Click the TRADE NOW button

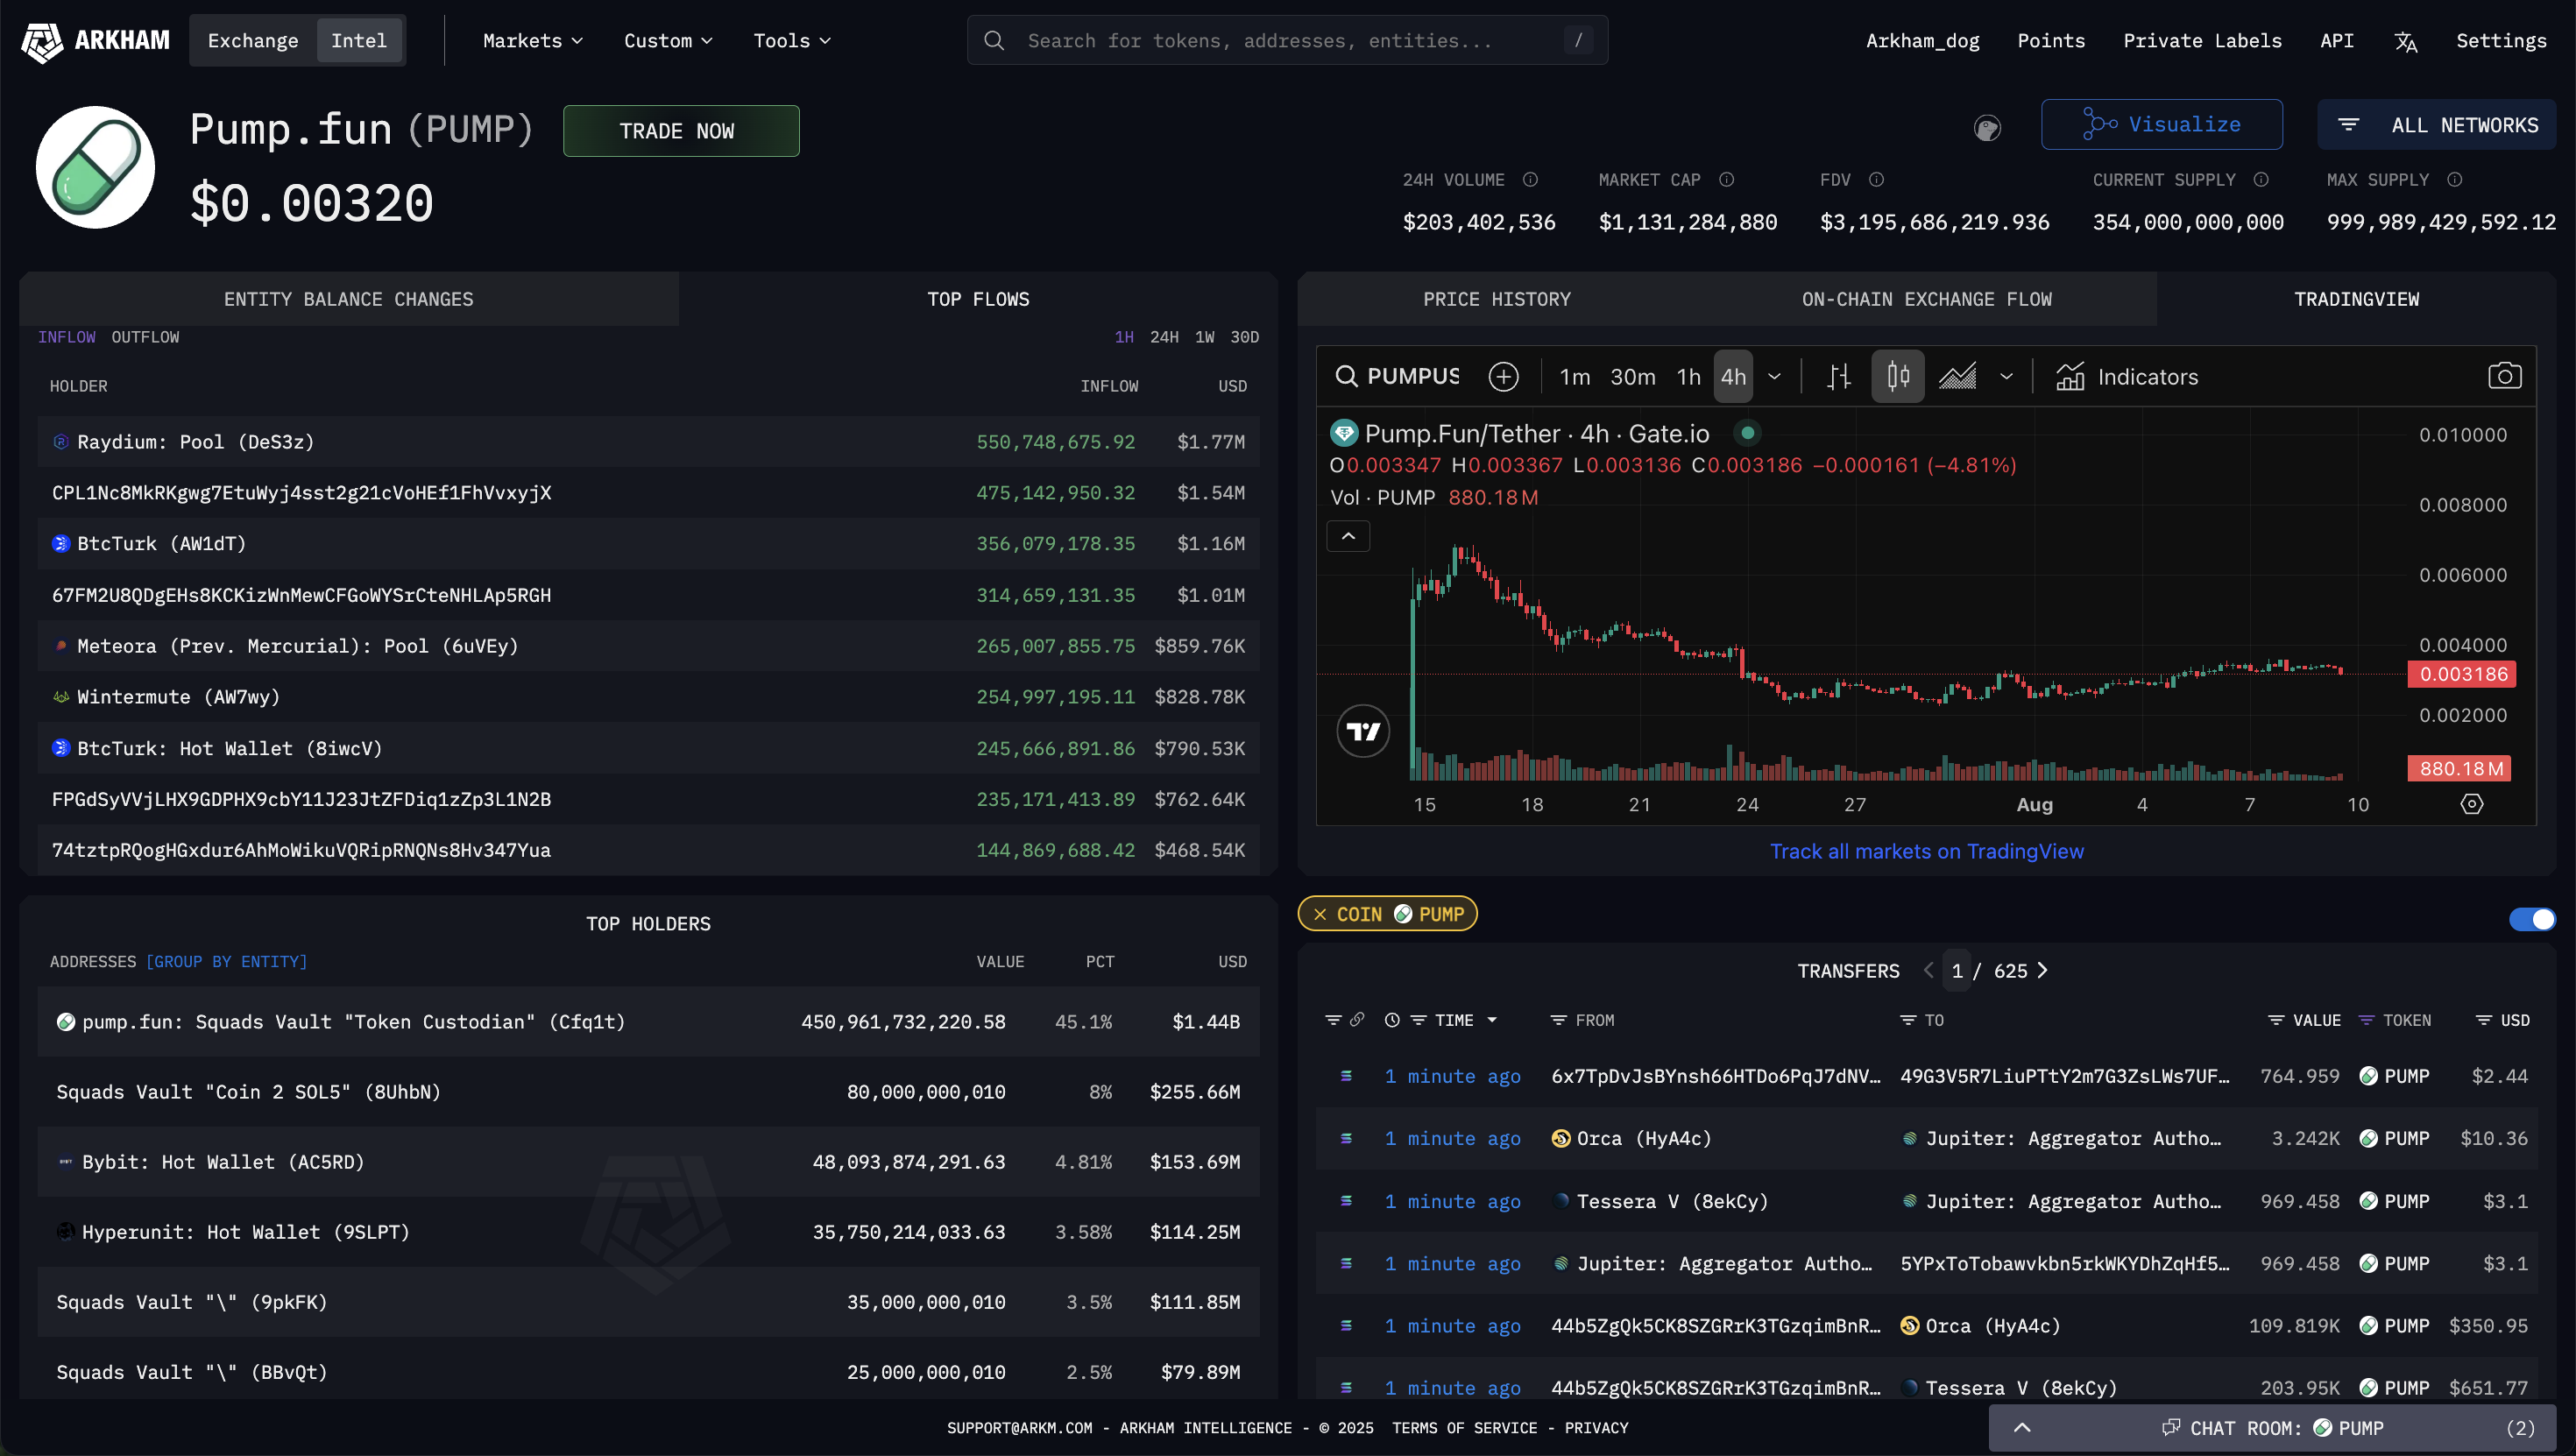coord(681,131)
